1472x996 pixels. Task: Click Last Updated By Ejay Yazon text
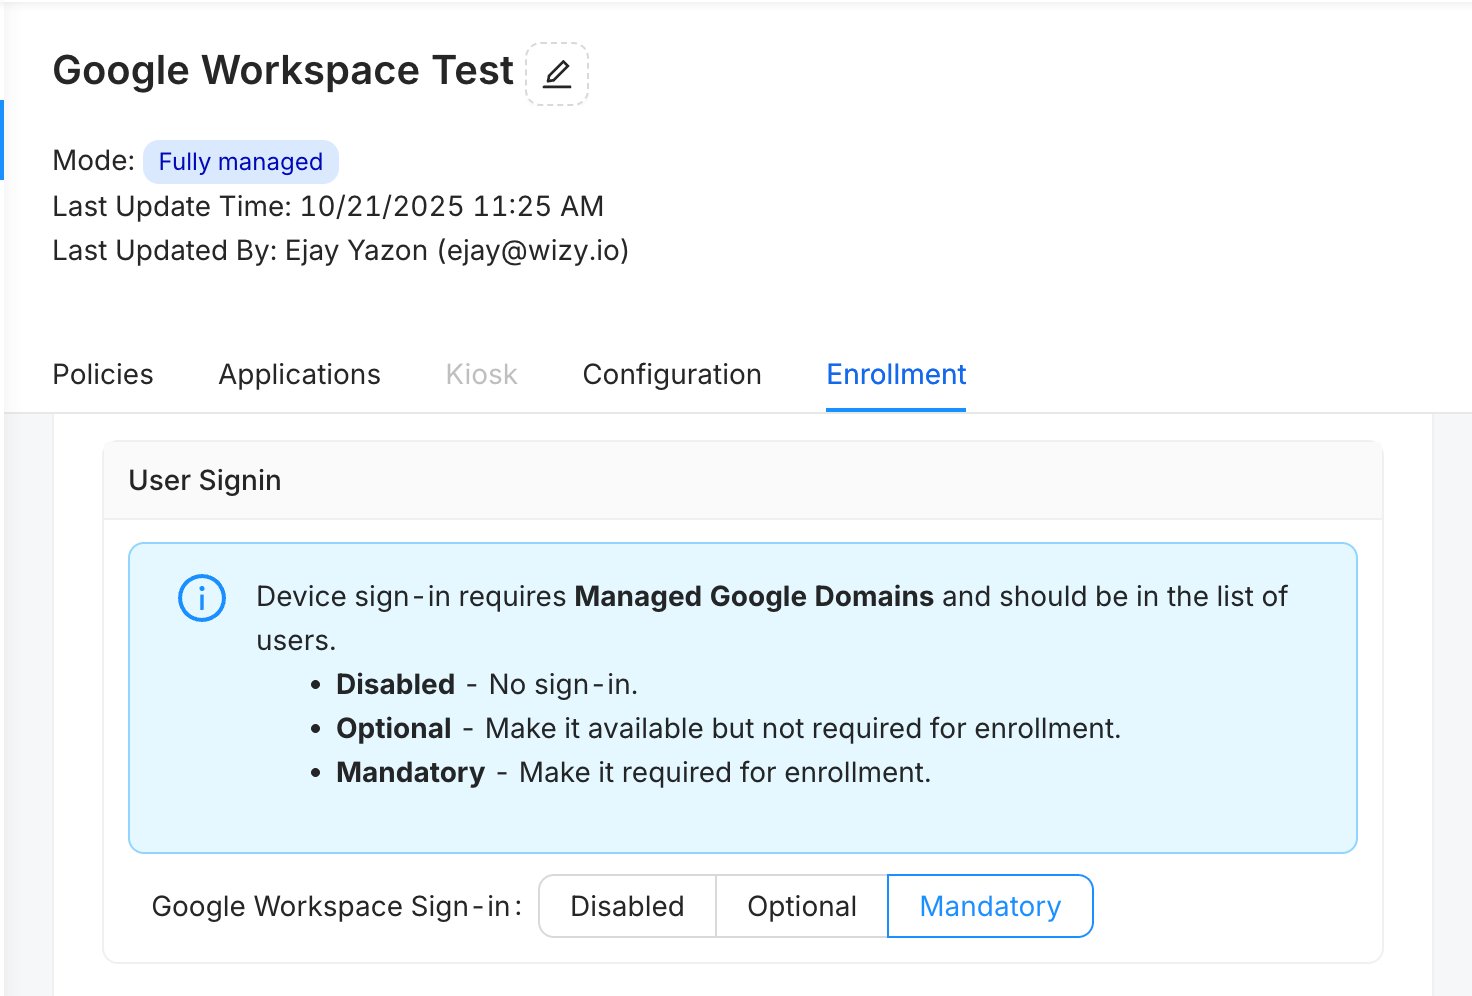tap(341, 250)
